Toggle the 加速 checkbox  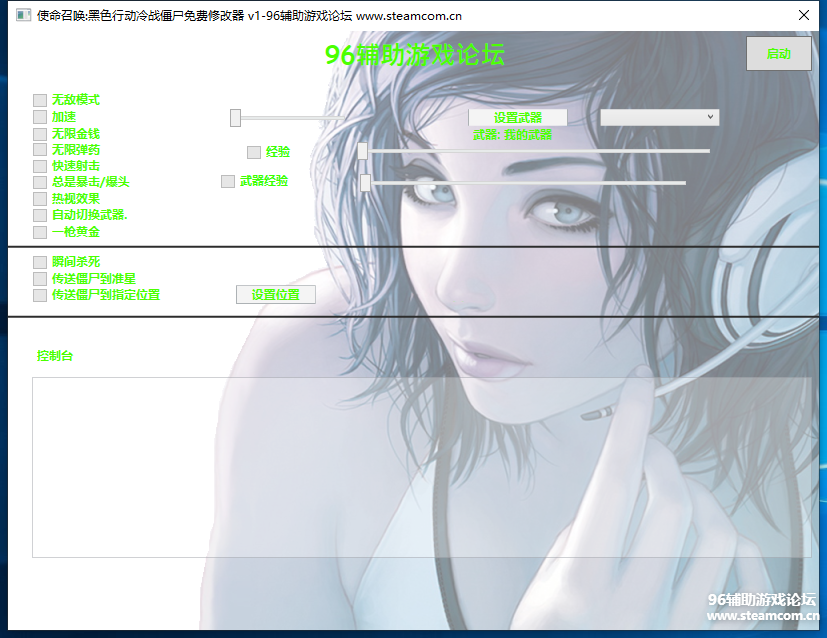pyautogui.click(x=40, y=117)
